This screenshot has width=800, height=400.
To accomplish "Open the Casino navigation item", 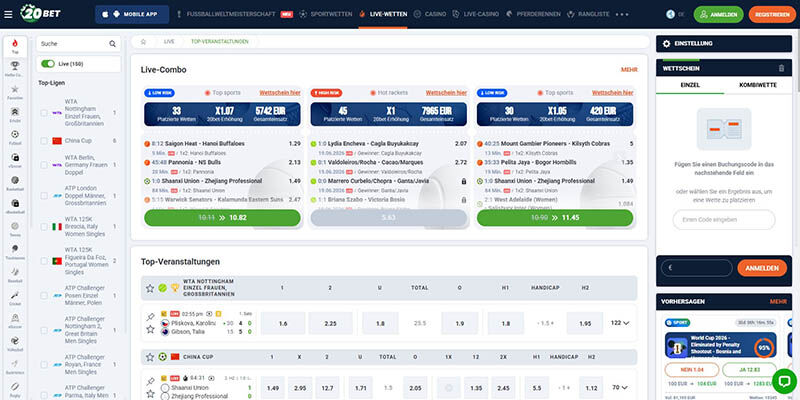I will click(430, 14).
